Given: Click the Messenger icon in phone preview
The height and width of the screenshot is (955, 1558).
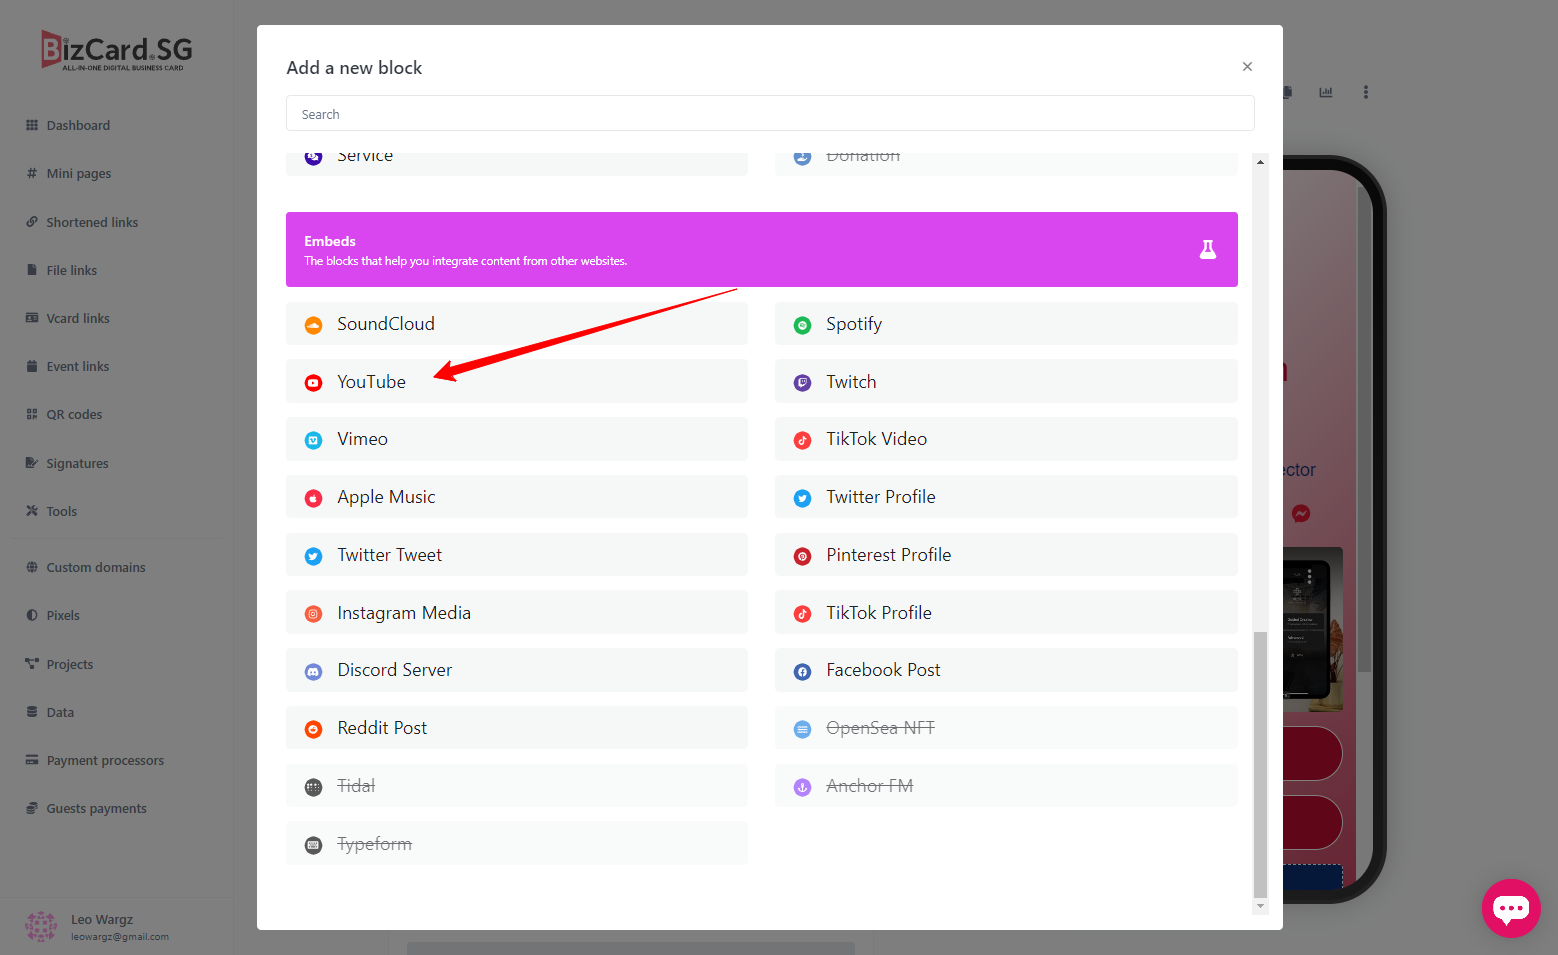Looking at the screenshot, I should click(1301, 513).
